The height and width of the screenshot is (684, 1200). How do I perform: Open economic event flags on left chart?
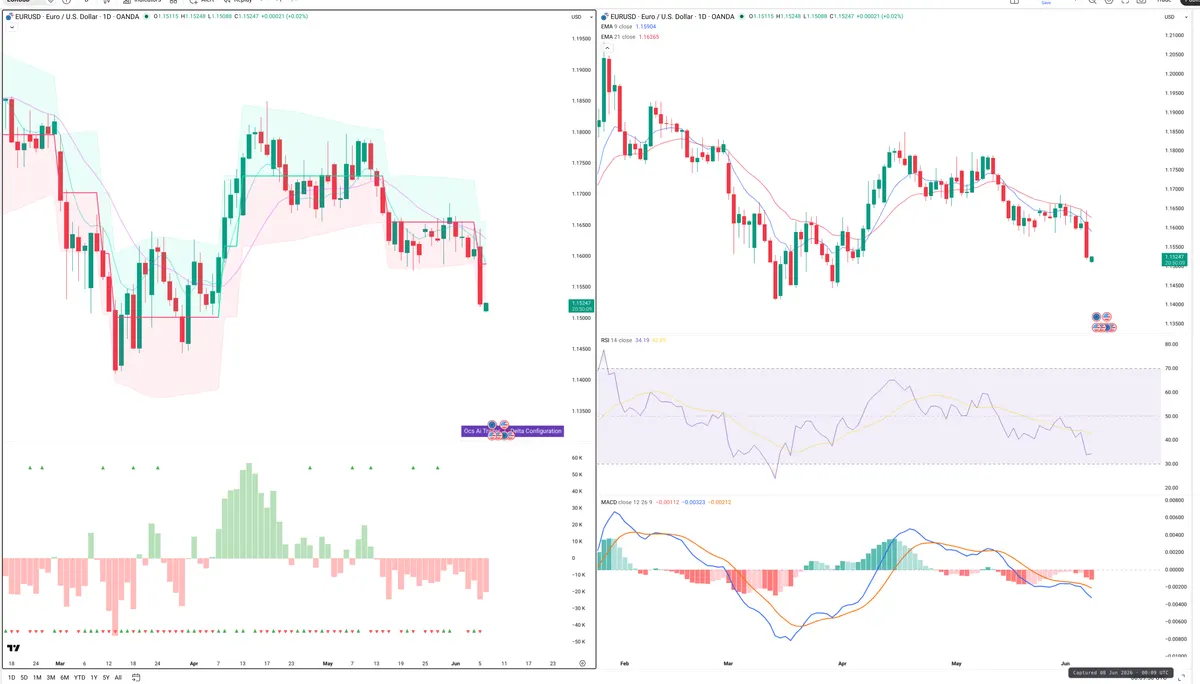point(499,430)
